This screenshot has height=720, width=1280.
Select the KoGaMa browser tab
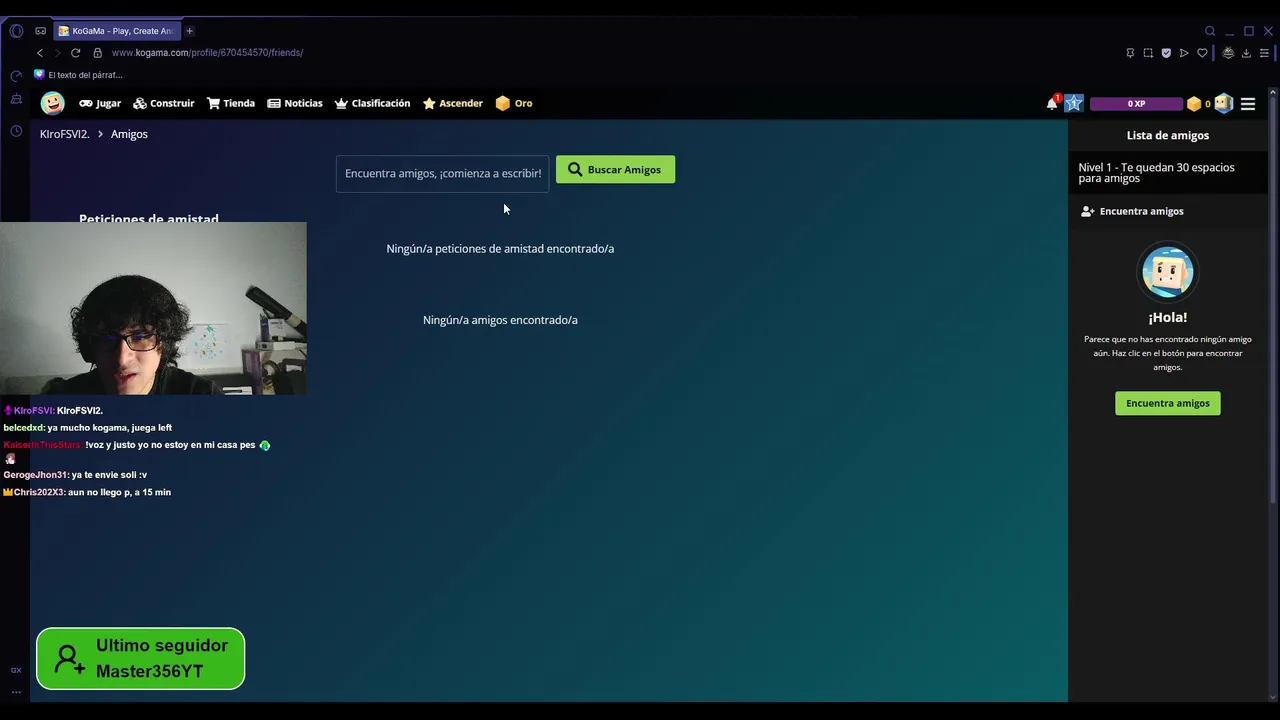point(116,31)
